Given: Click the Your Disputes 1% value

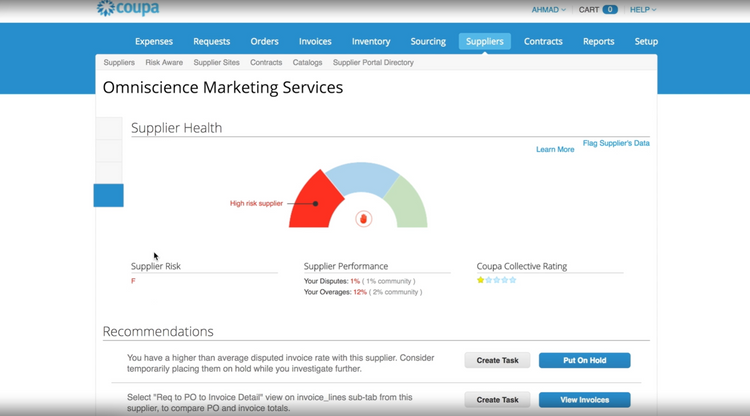Looking at the screenshot, I should [x=354, y=281].
